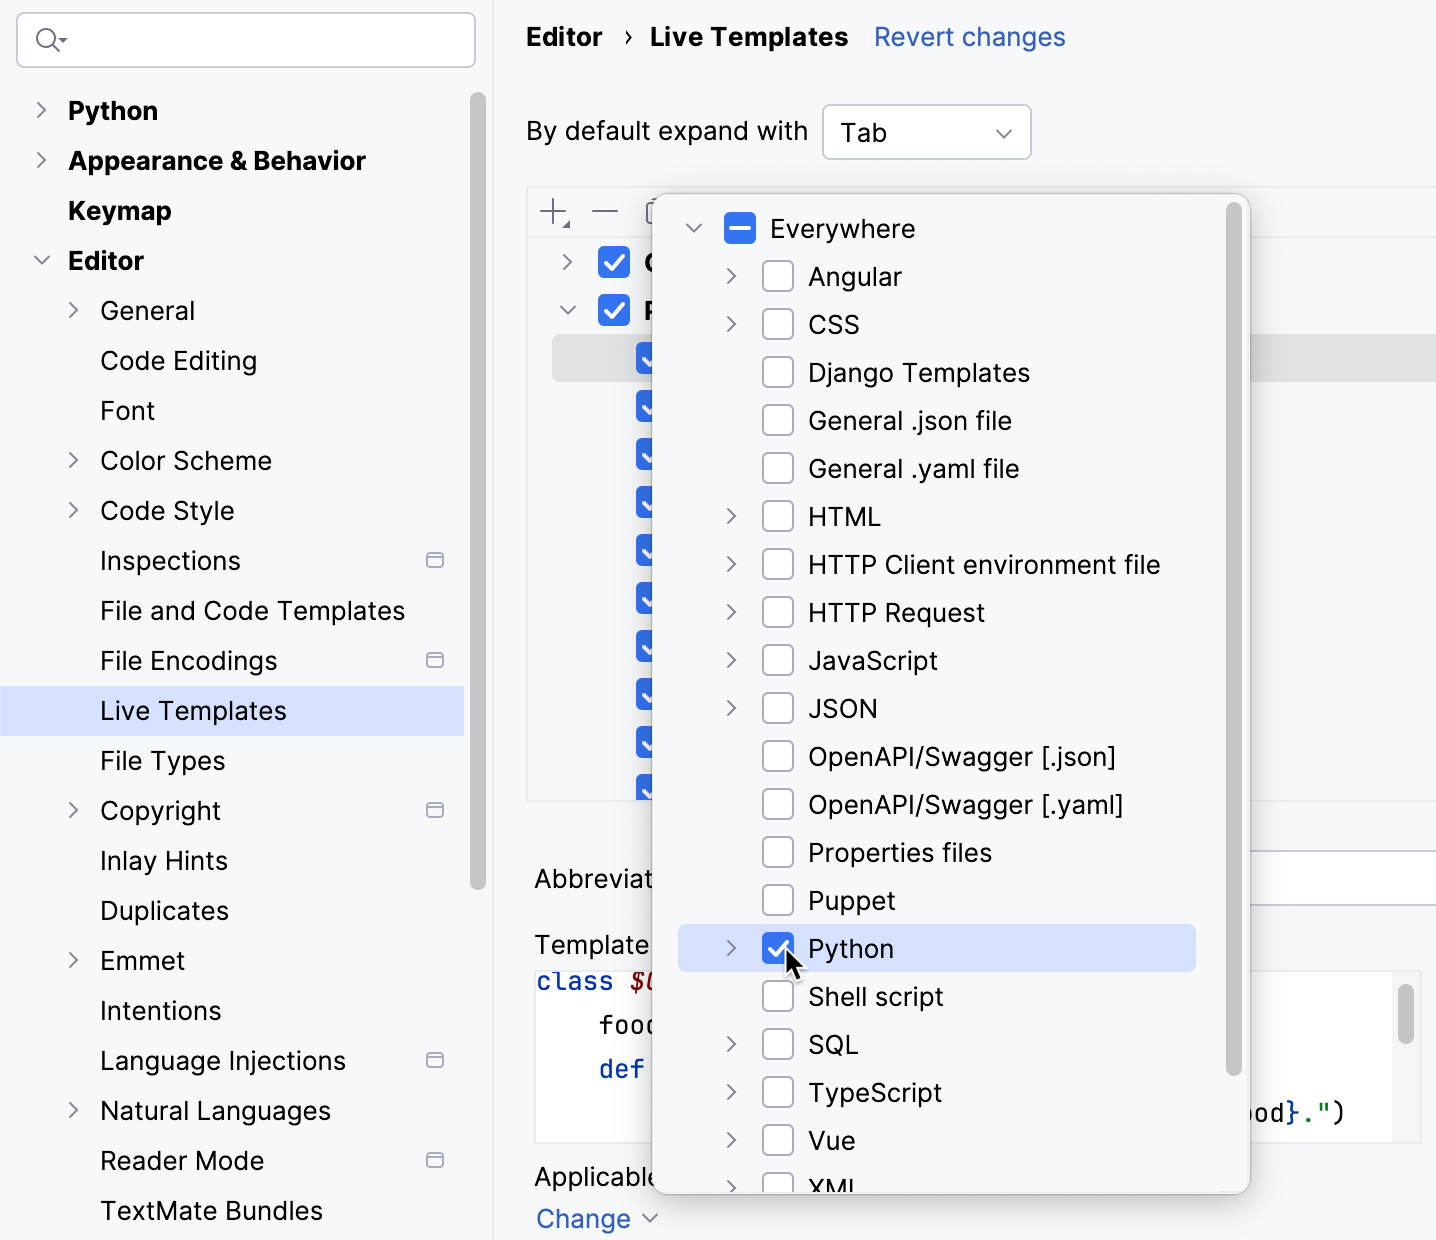Click the project-level settings icon beside Language Injections
Image resolution: width=1436 pixels, height=1240 pixels.
(x=435, y=1060)
